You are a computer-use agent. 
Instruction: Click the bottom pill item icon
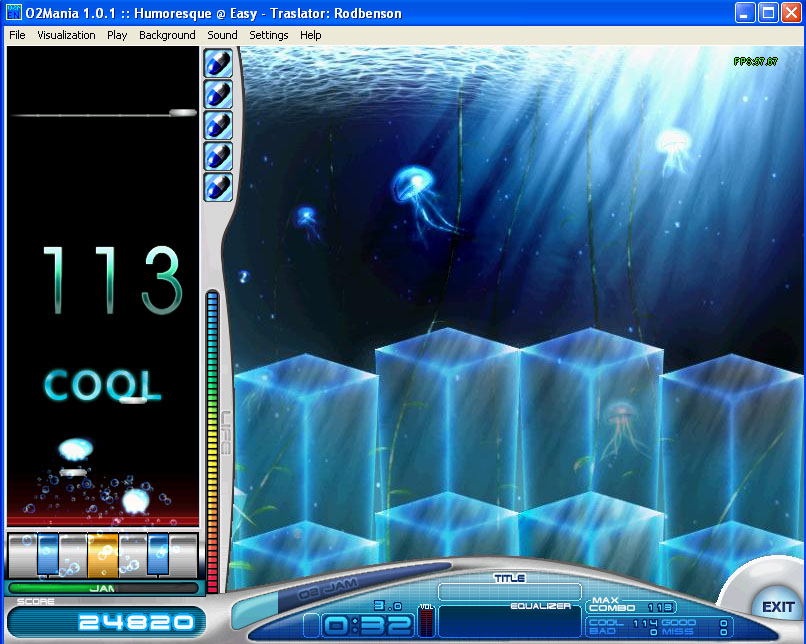tap(218, 187)
